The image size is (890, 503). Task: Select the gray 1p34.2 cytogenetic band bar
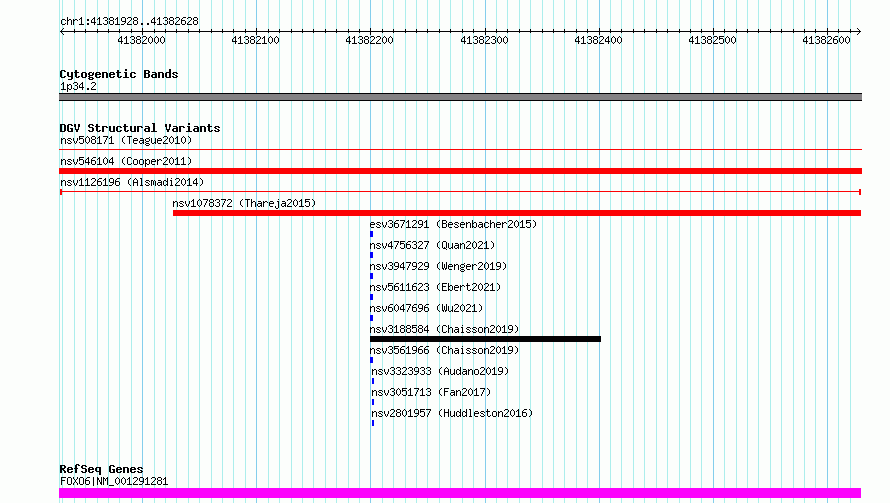460,97
